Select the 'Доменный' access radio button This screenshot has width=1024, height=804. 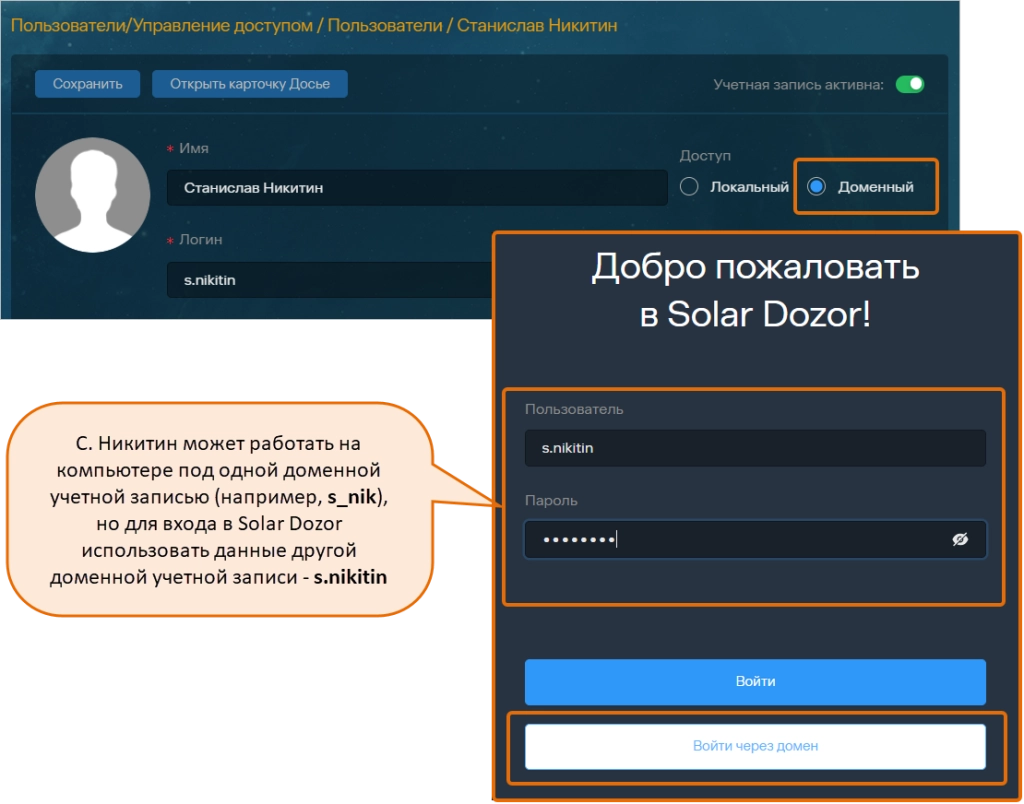pyautogui.click(x=817, y=187)
